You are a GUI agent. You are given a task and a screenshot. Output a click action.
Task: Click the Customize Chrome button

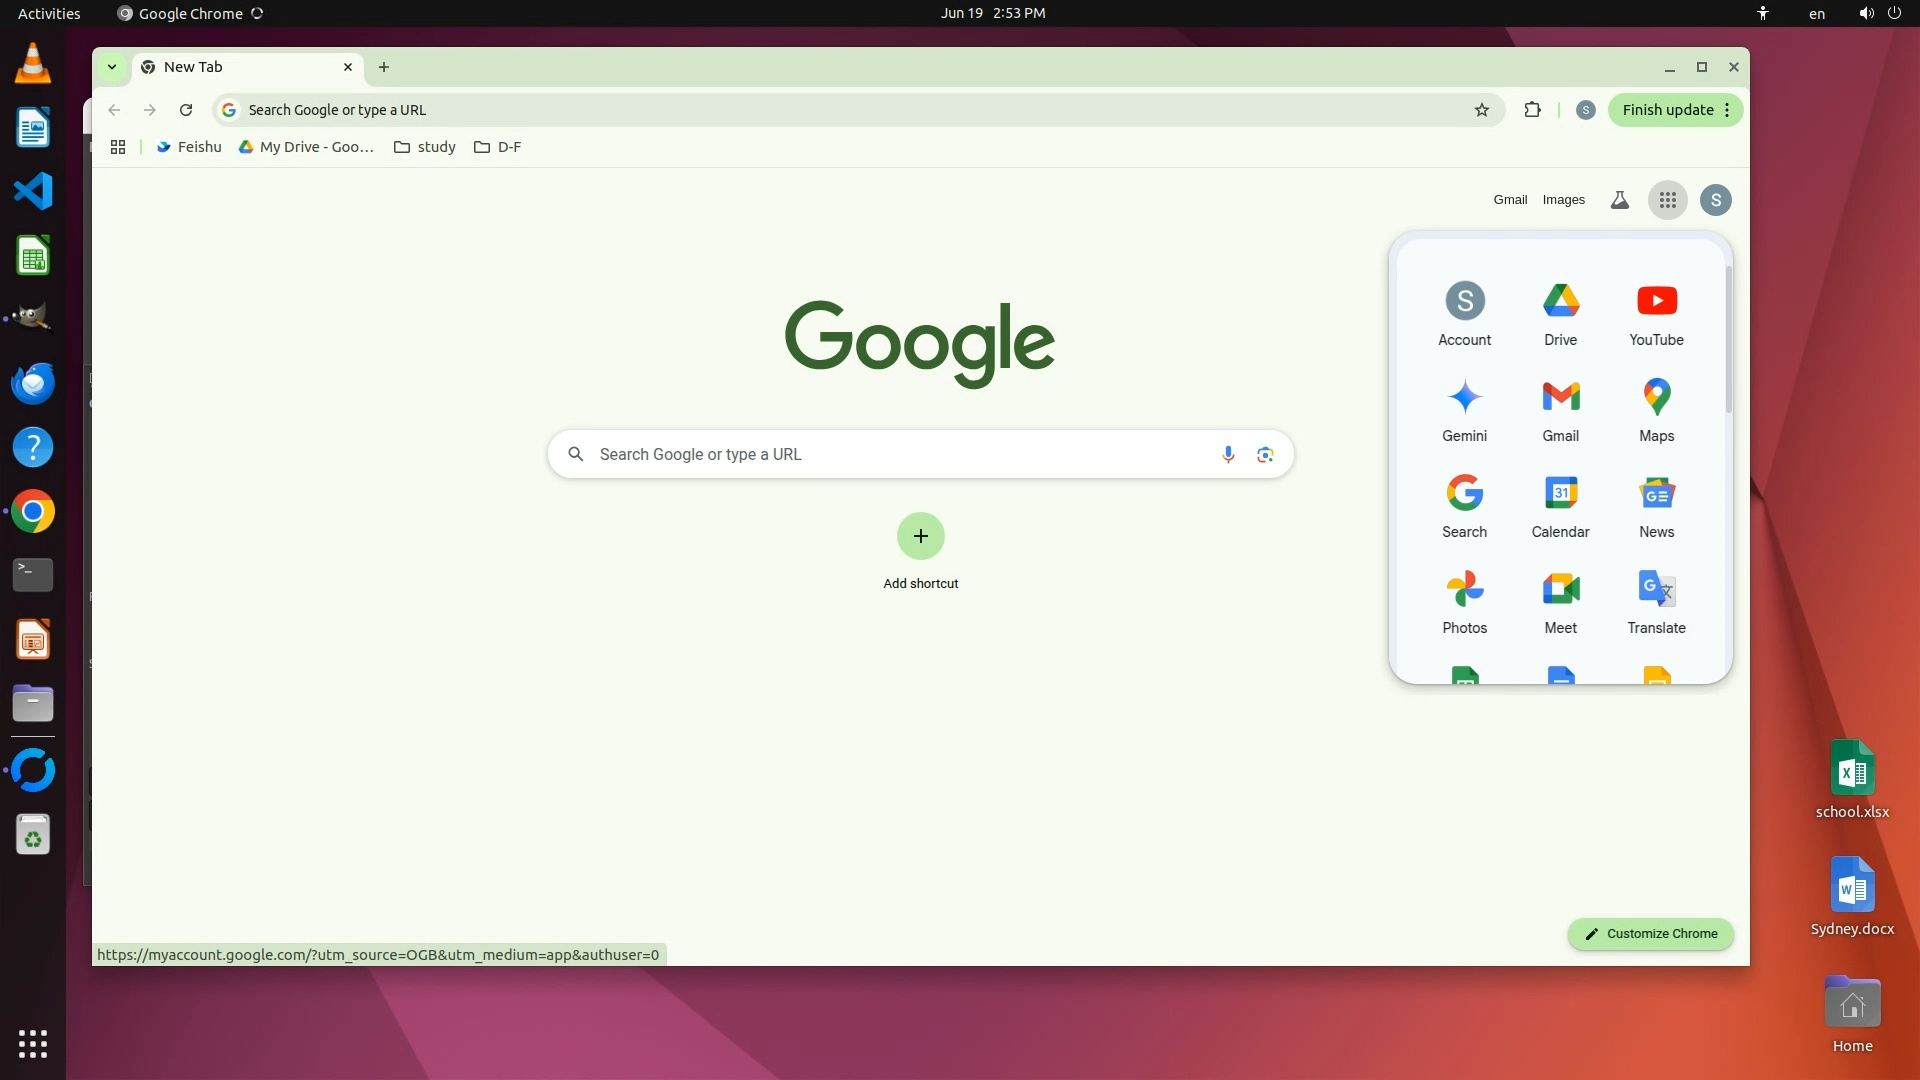tap(1650, 933)
